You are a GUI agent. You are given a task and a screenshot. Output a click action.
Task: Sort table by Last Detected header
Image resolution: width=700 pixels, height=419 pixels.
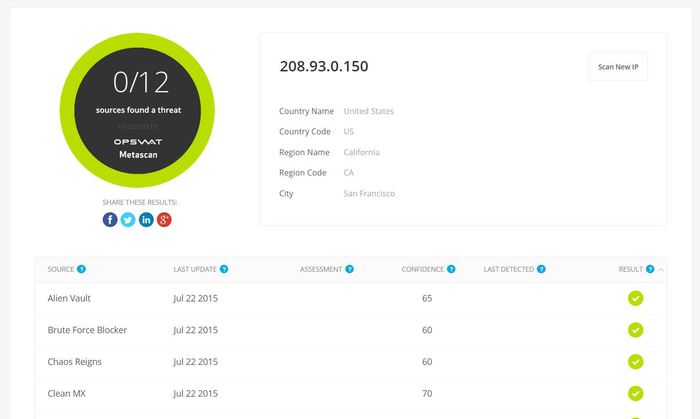508,269
